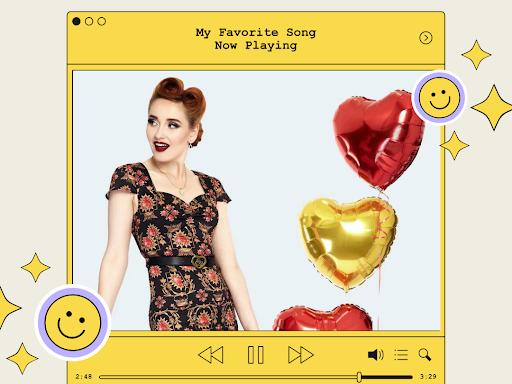Open the playlist list icon
The image size is (512, 384).
click(401, 355)
